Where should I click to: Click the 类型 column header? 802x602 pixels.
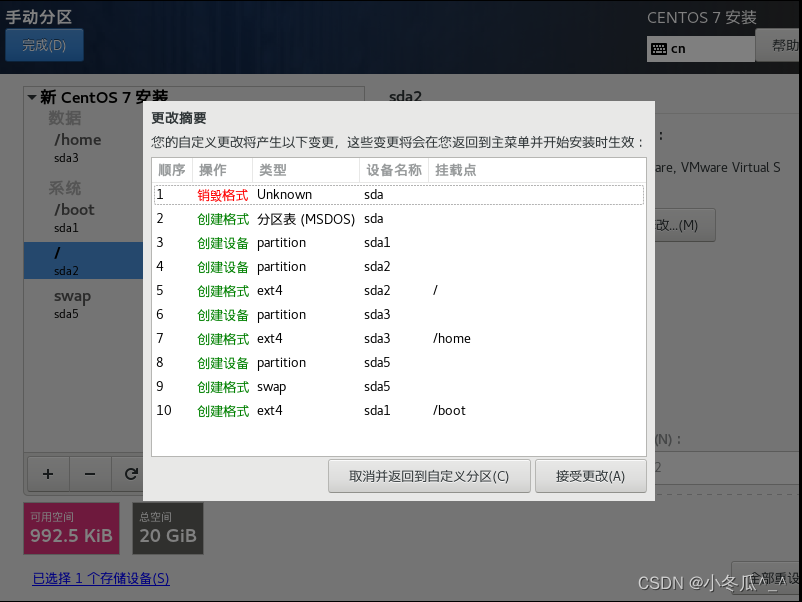[306, 170]
